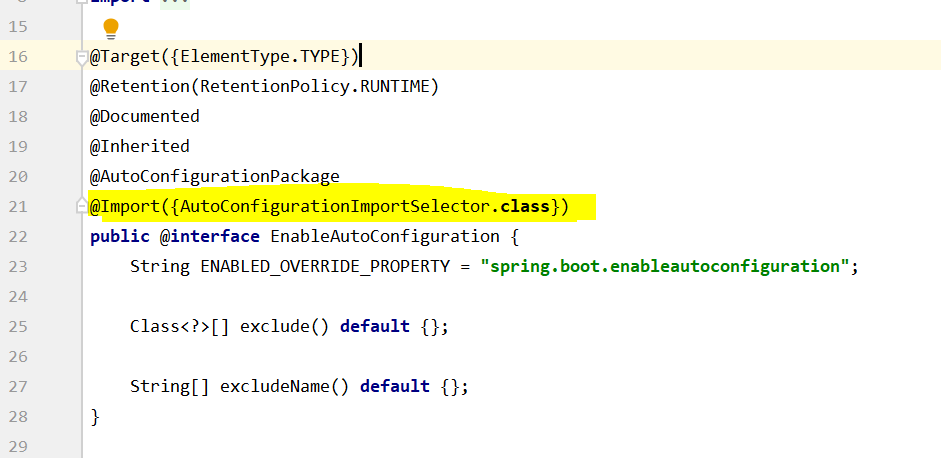Collapse the fold marker beside @Target line
Viewport: 941px width, 458px height.
82,57
